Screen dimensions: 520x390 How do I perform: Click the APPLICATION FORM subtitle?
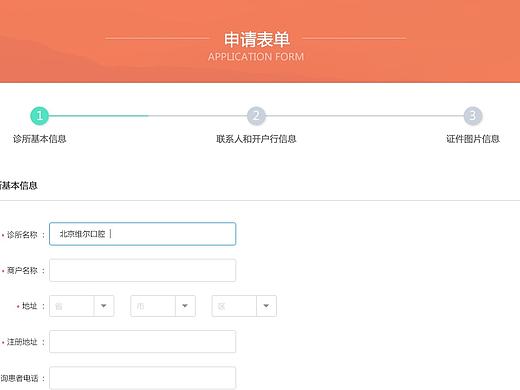pyautogui.click(x=256, y=57)
